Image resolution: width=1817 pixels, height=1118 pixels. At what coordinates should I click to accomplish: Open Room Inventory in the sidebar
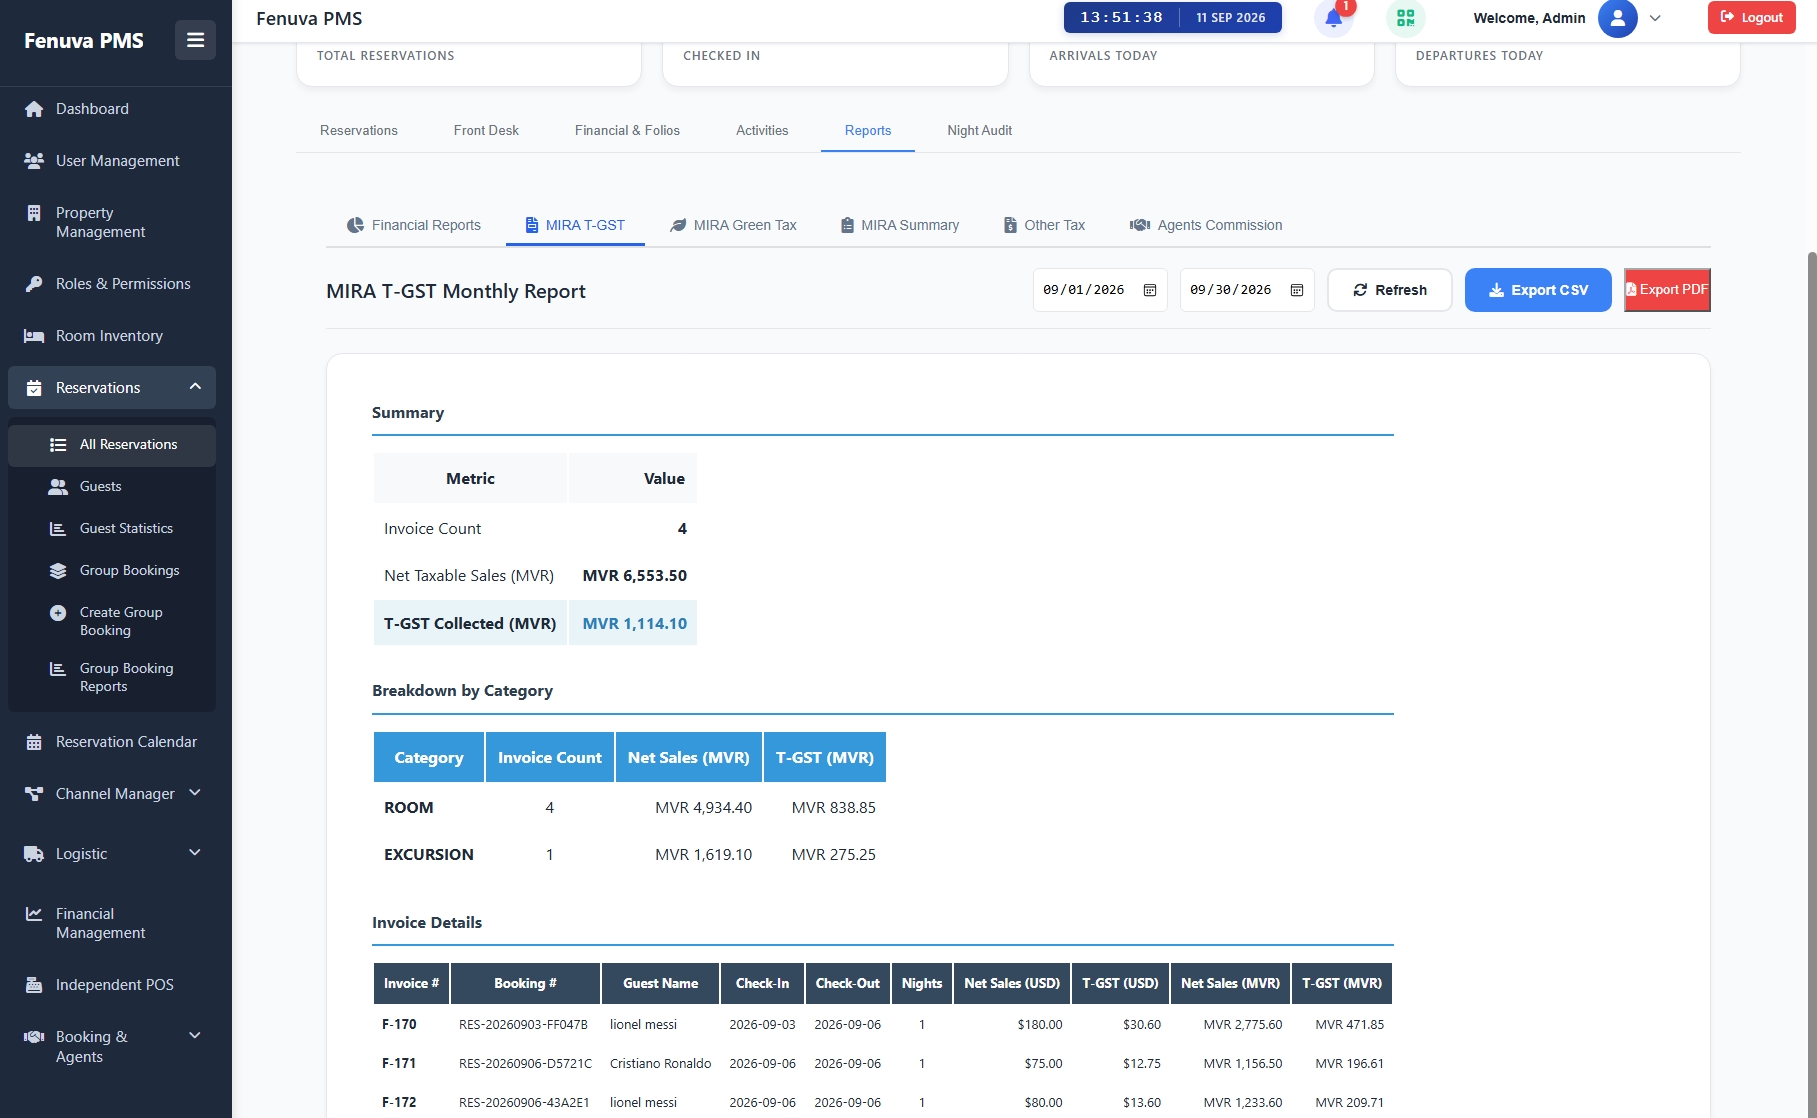[x=116, y=336]
